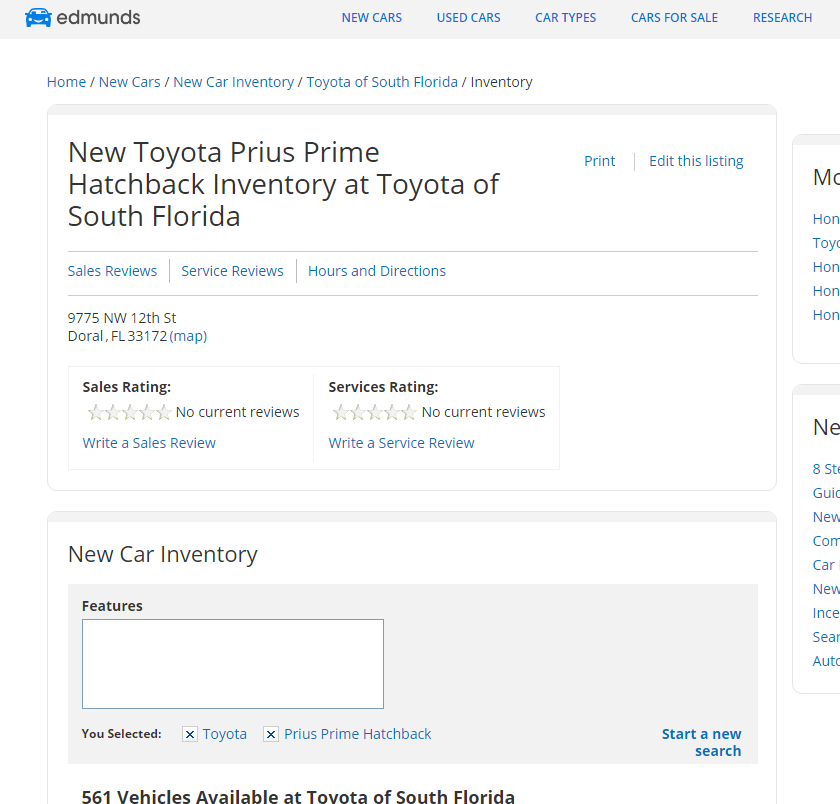Image resolution: width=840 pixels, height=804 pixels.
Task: Switch to Sales Reviews tab
Action: point(112,271)
